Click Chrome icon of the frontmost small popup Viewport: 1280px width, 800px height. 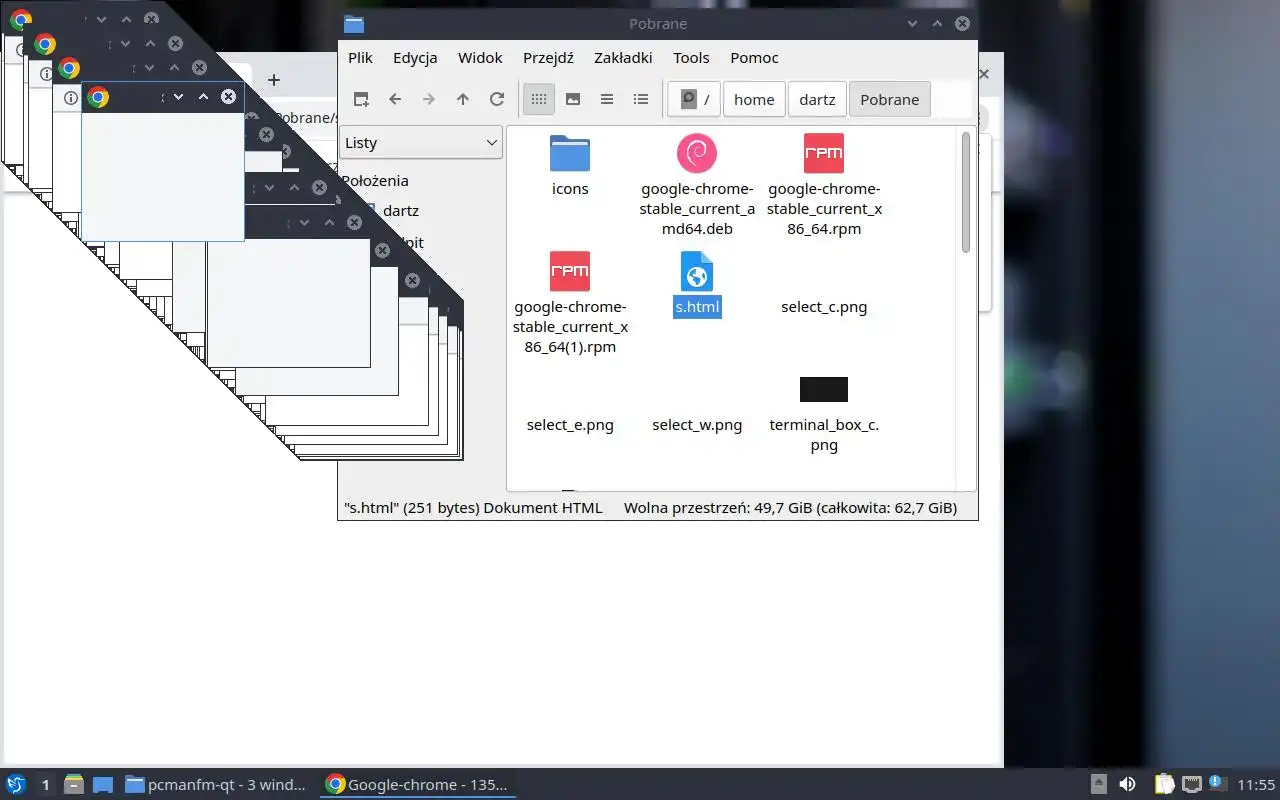pos(98,97)
